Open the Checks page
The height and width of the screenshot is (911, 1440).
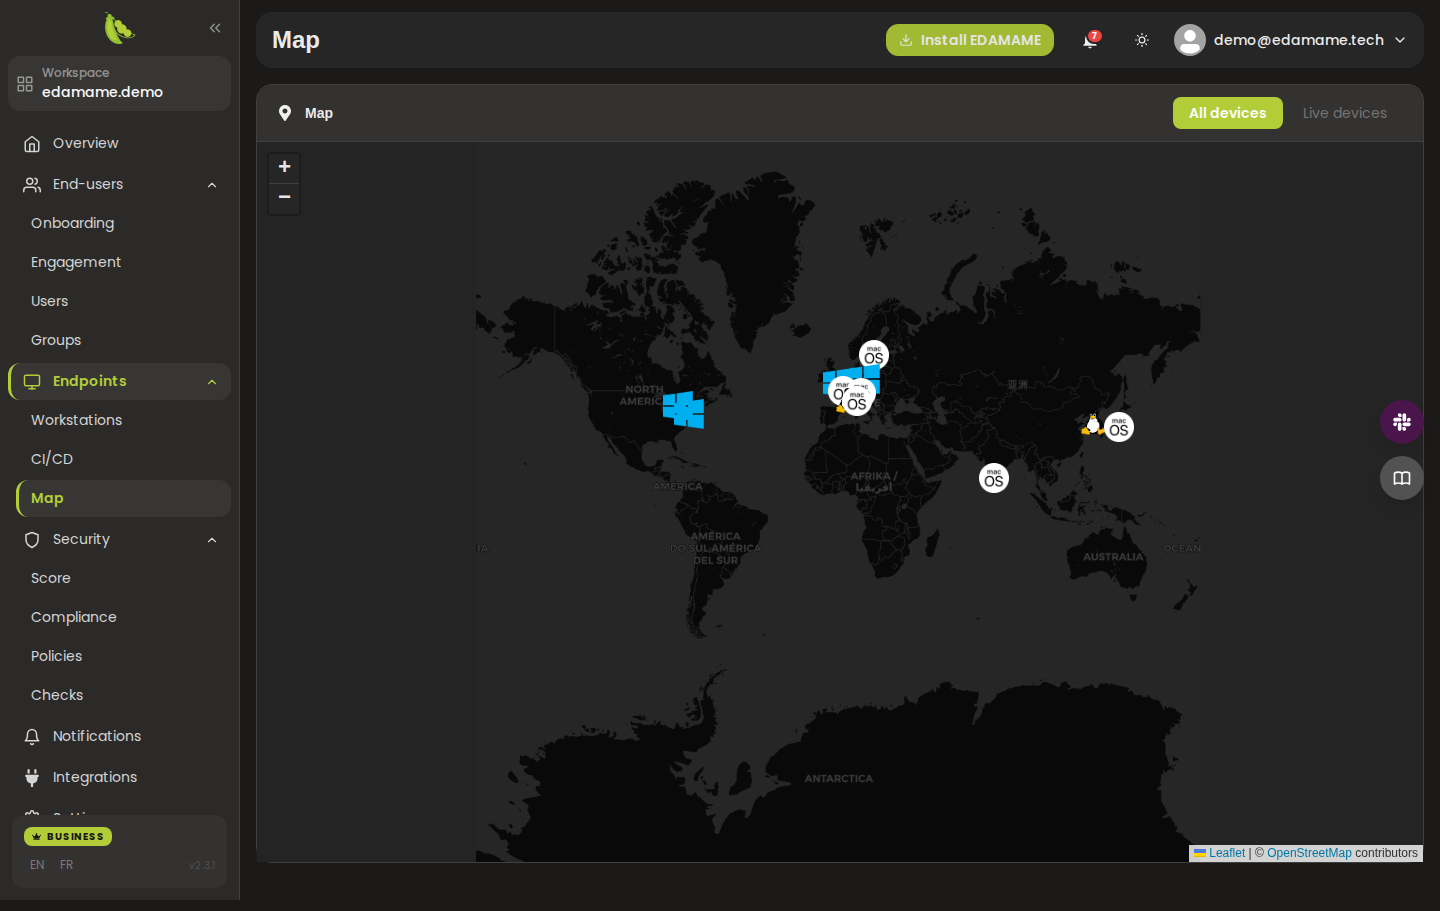click(57, 695)
